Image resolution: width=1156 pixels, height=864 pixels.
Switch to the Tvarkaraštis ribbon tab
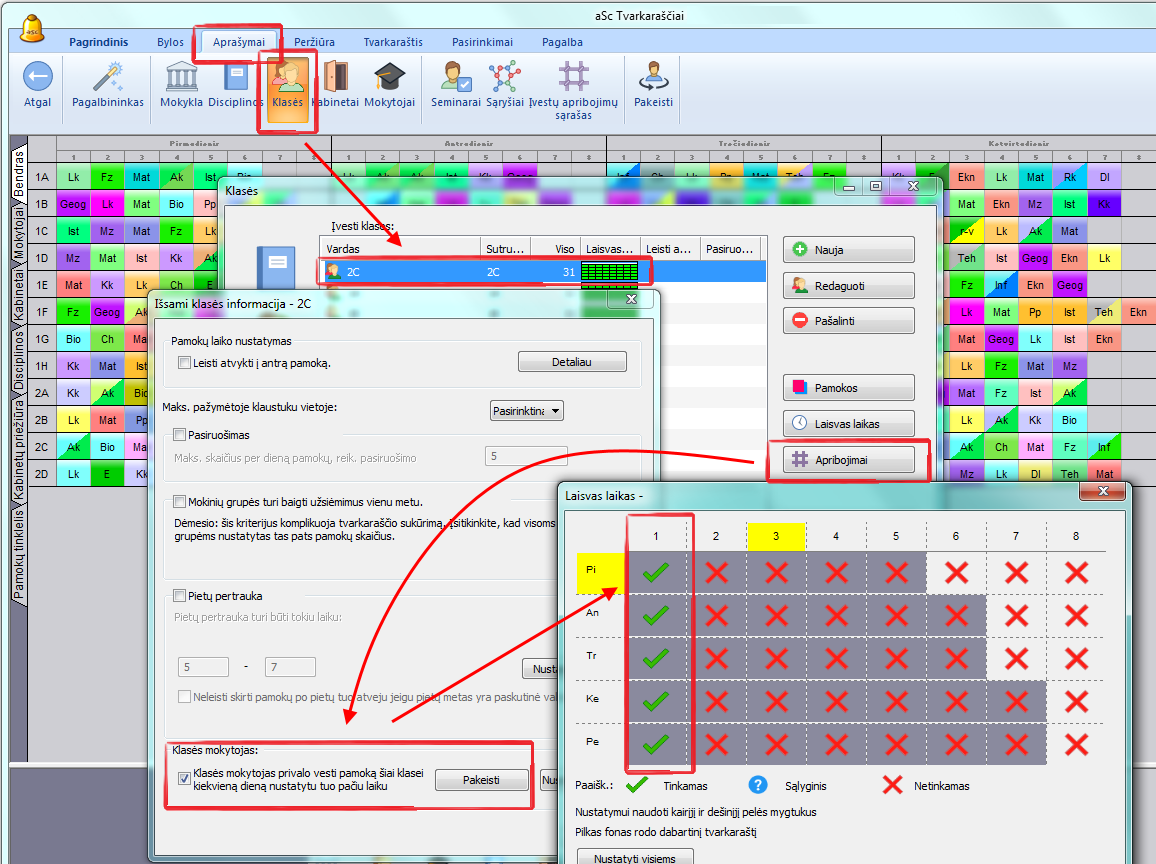click(393, 42)
